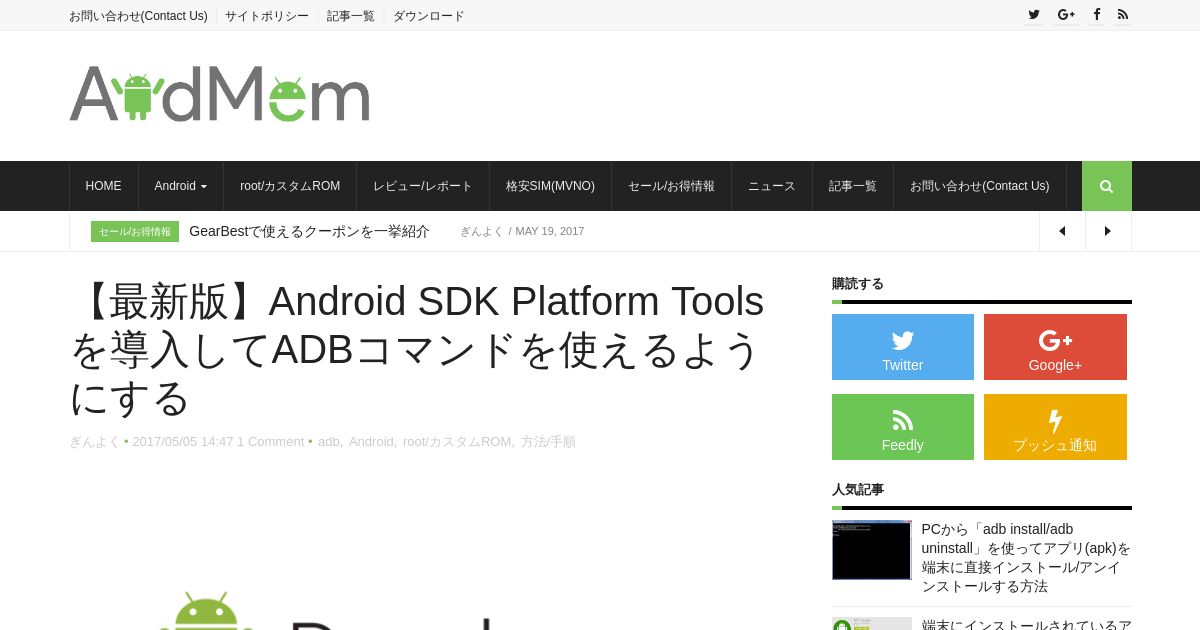This screenshot has height=630, width=1200.
Task: Open 格安SIM(MVNO) menu item
Action: click(x=550, y=186)
